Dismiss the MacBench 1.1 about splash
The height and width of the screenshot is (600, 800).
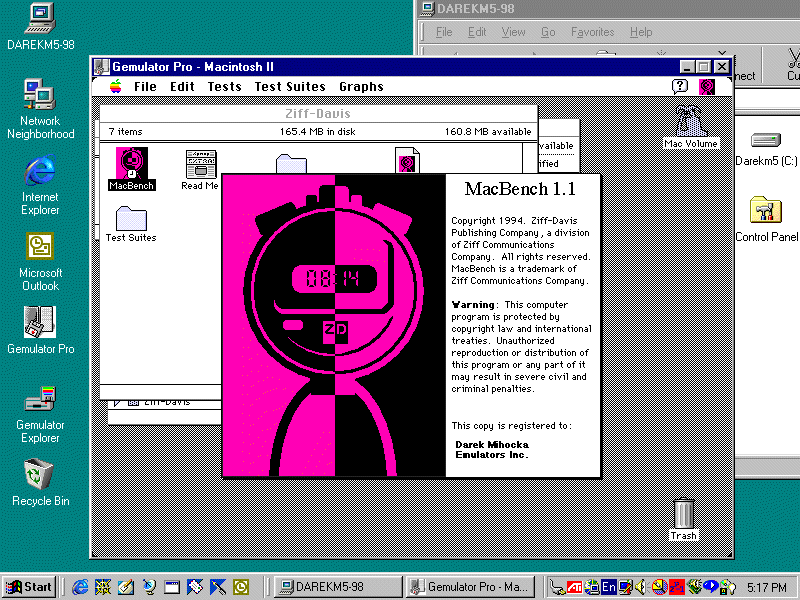[x=411, y=326]
